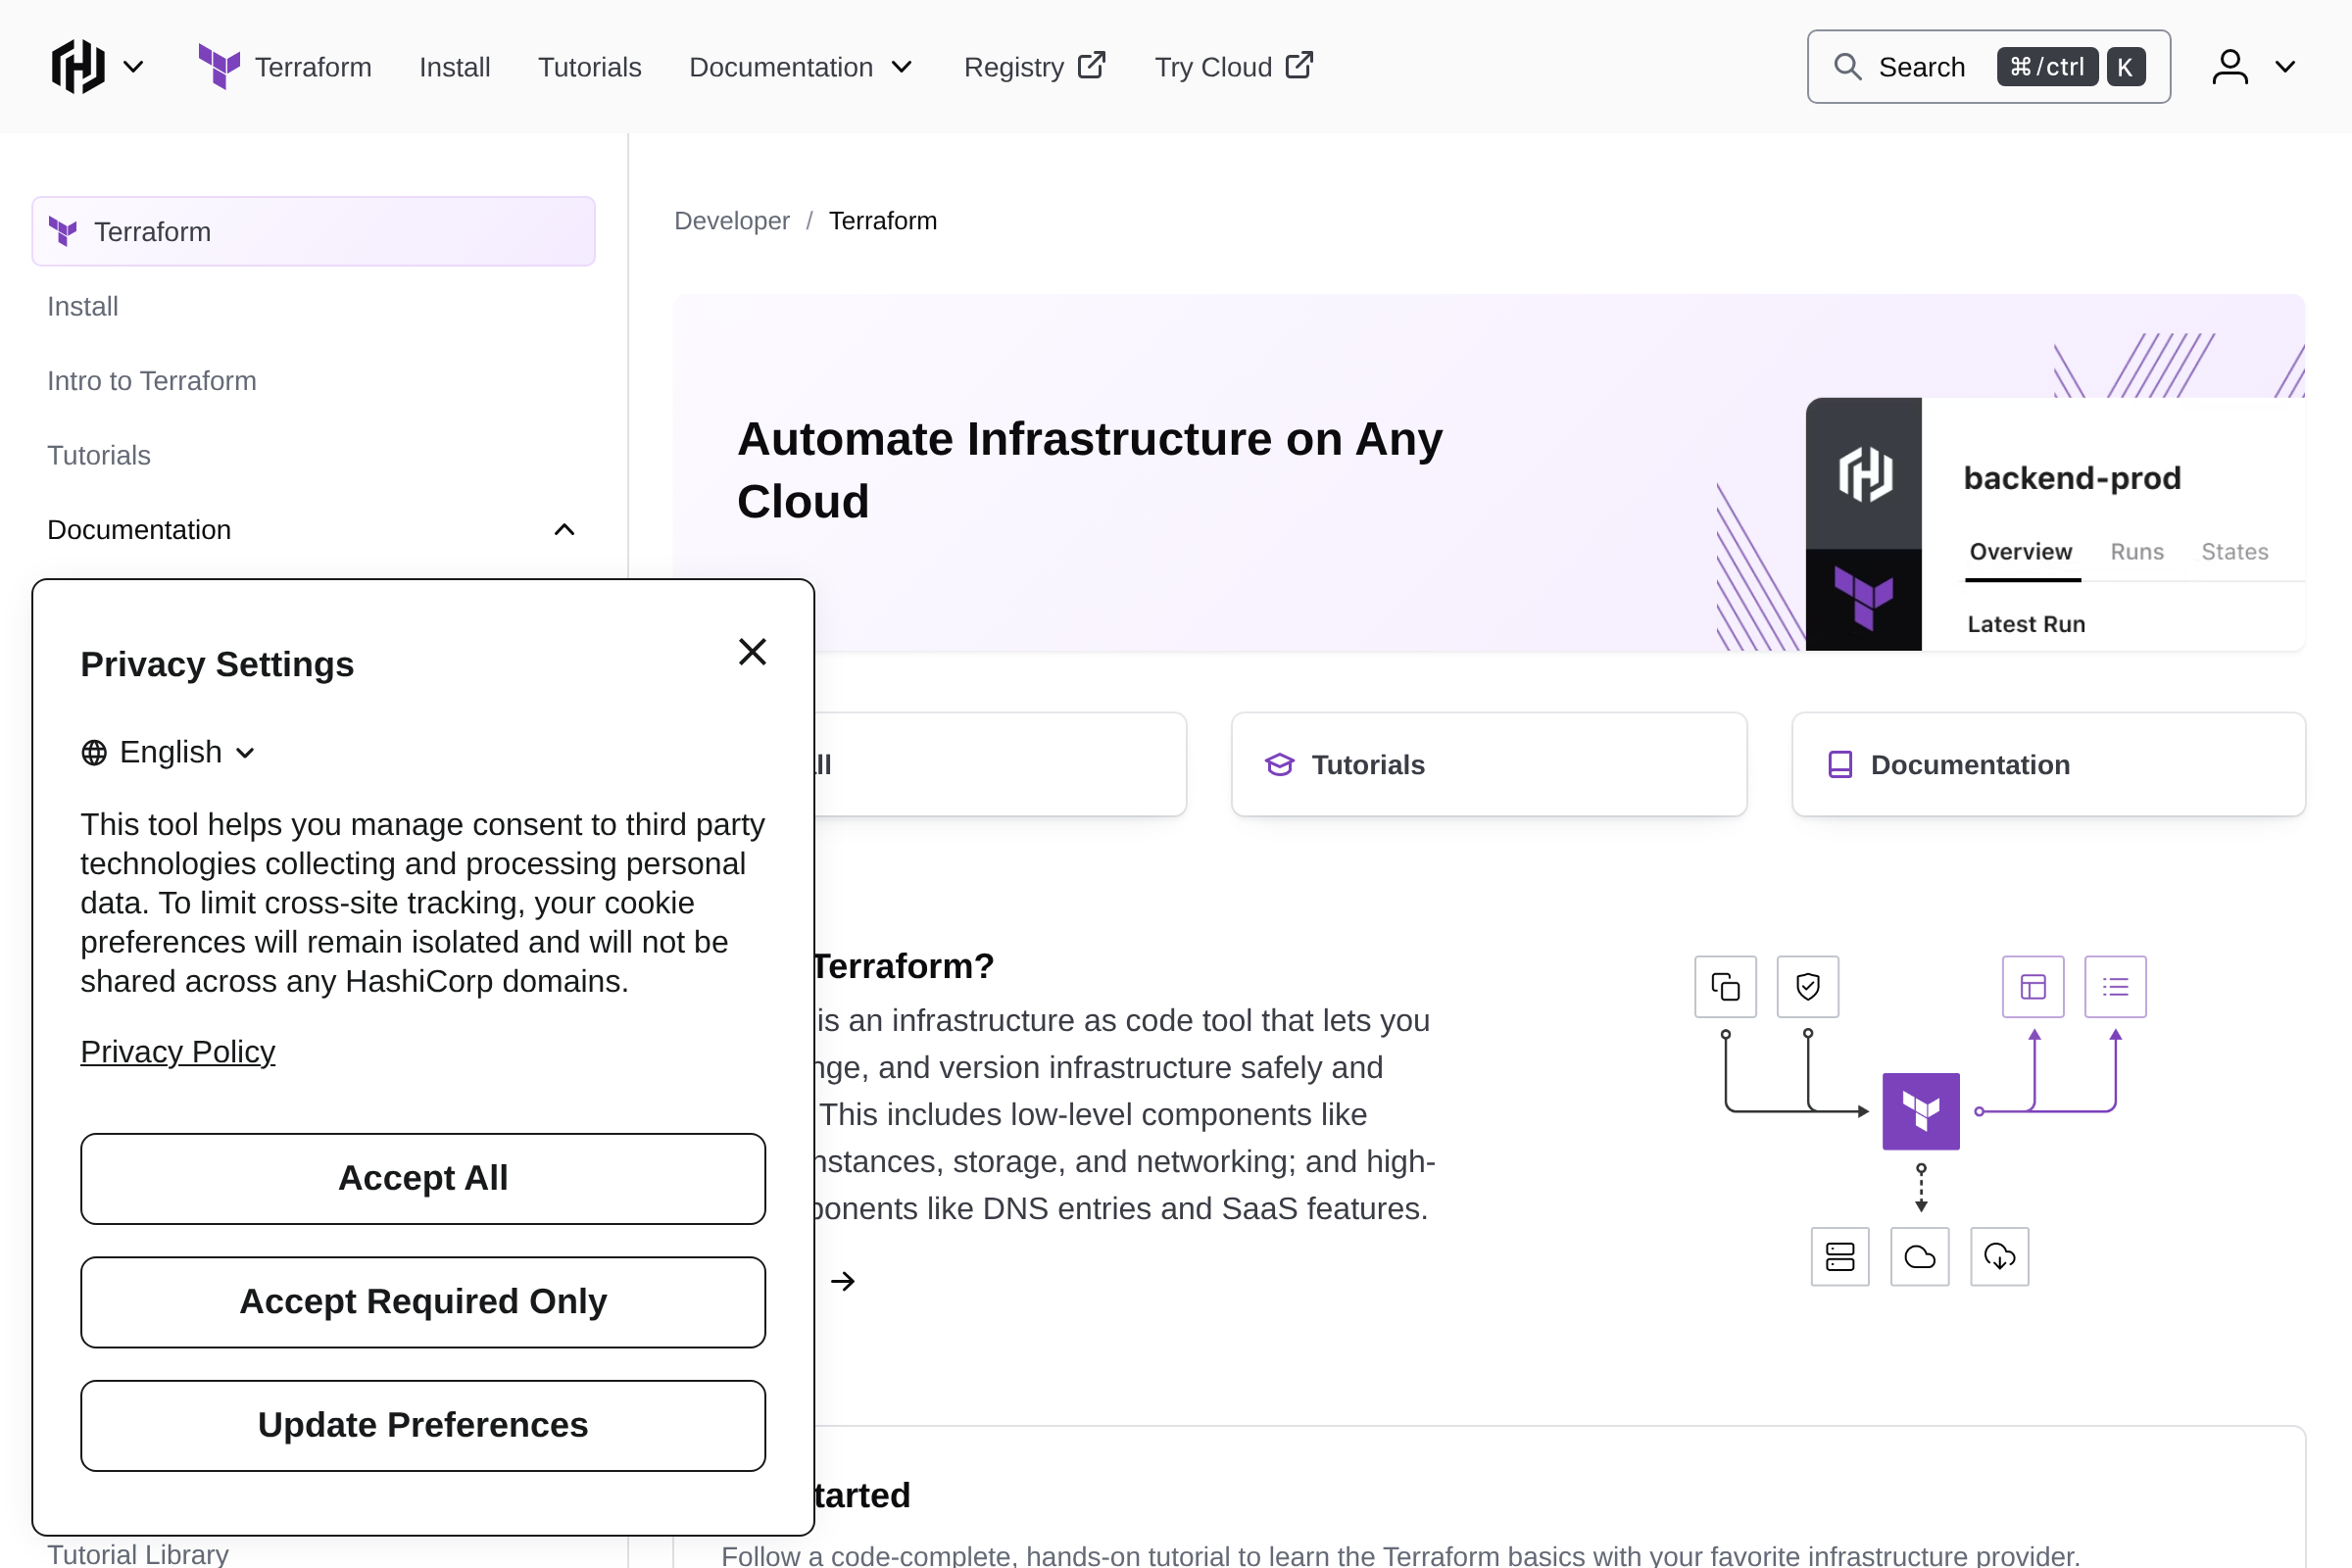Click inside the Search input field
Image resolution: width=2352 pixels, height=1568 pixels.
coord(1923,66)
